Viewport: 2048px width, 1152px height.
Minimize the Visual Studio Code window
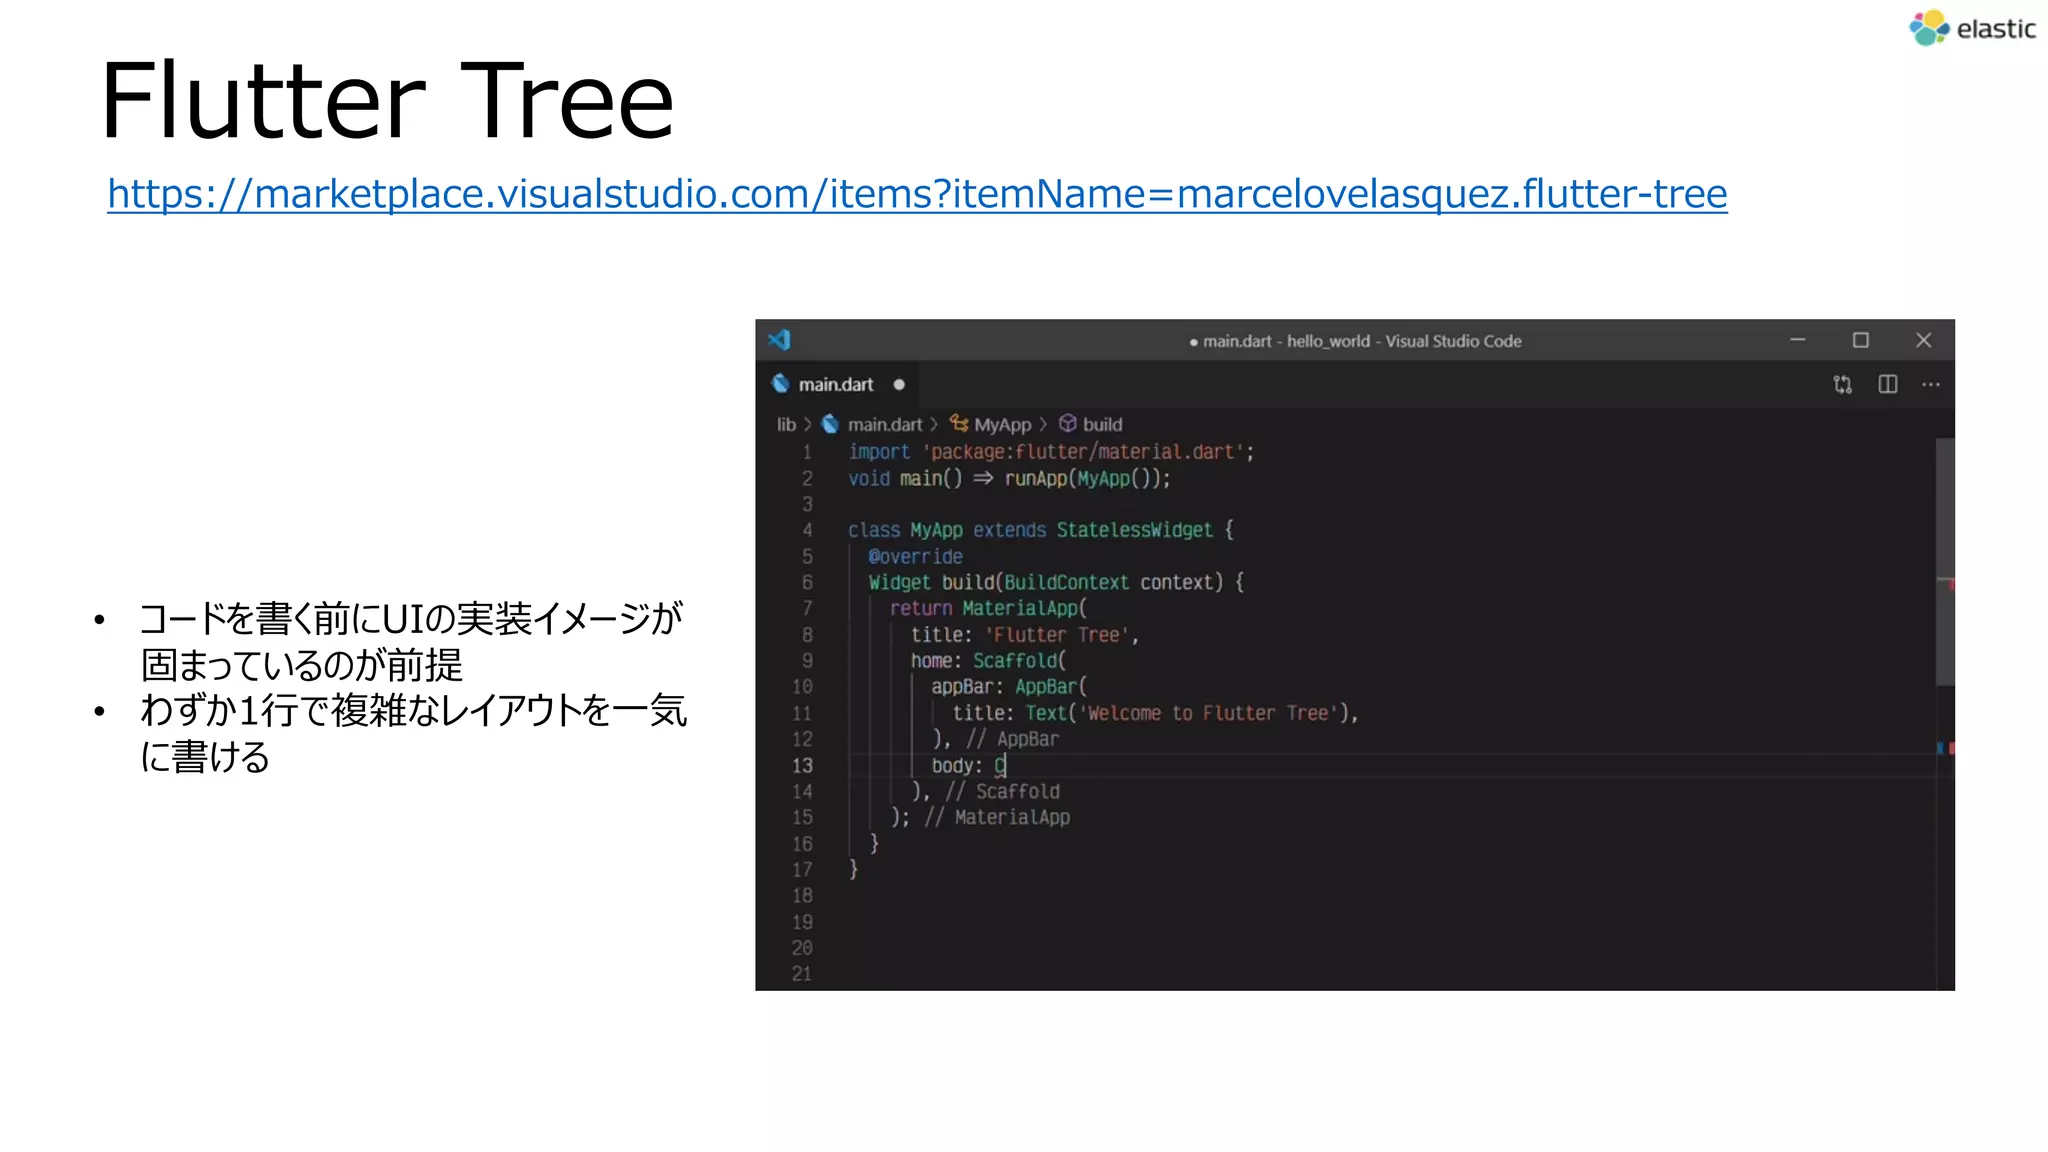(x=1798, y=340)
